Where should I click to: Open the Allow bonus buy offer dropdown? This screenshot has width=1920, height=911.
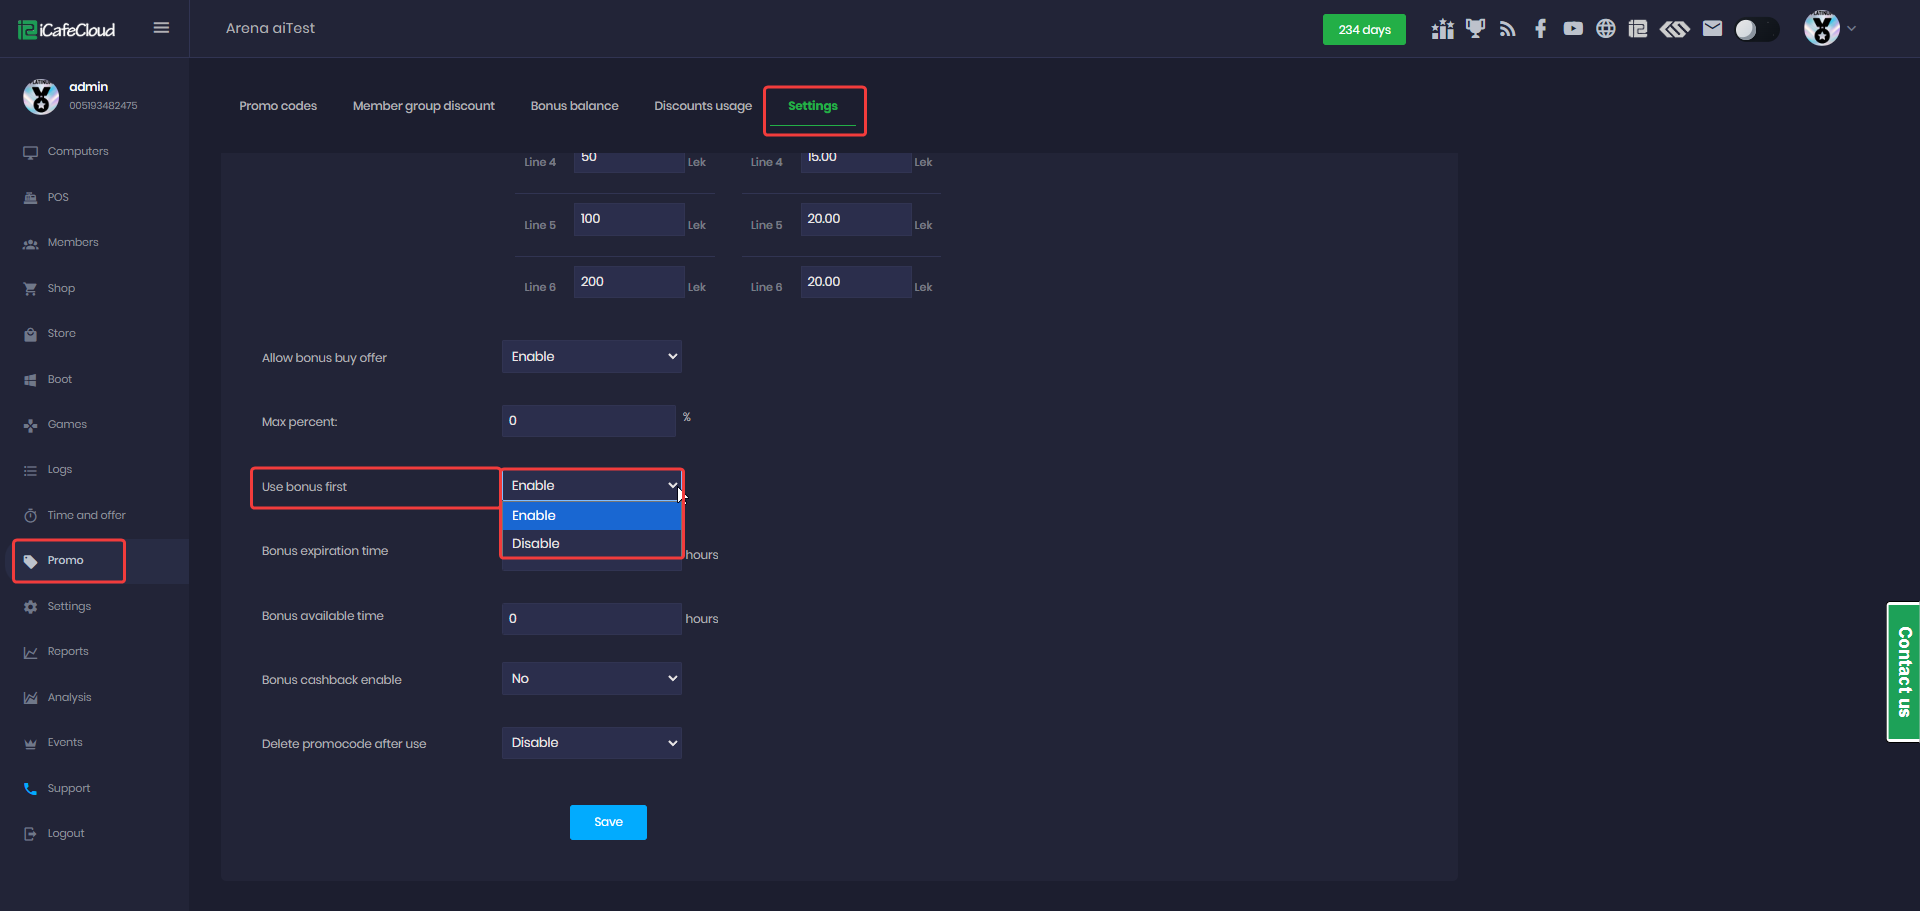click(x=591, y=357)
